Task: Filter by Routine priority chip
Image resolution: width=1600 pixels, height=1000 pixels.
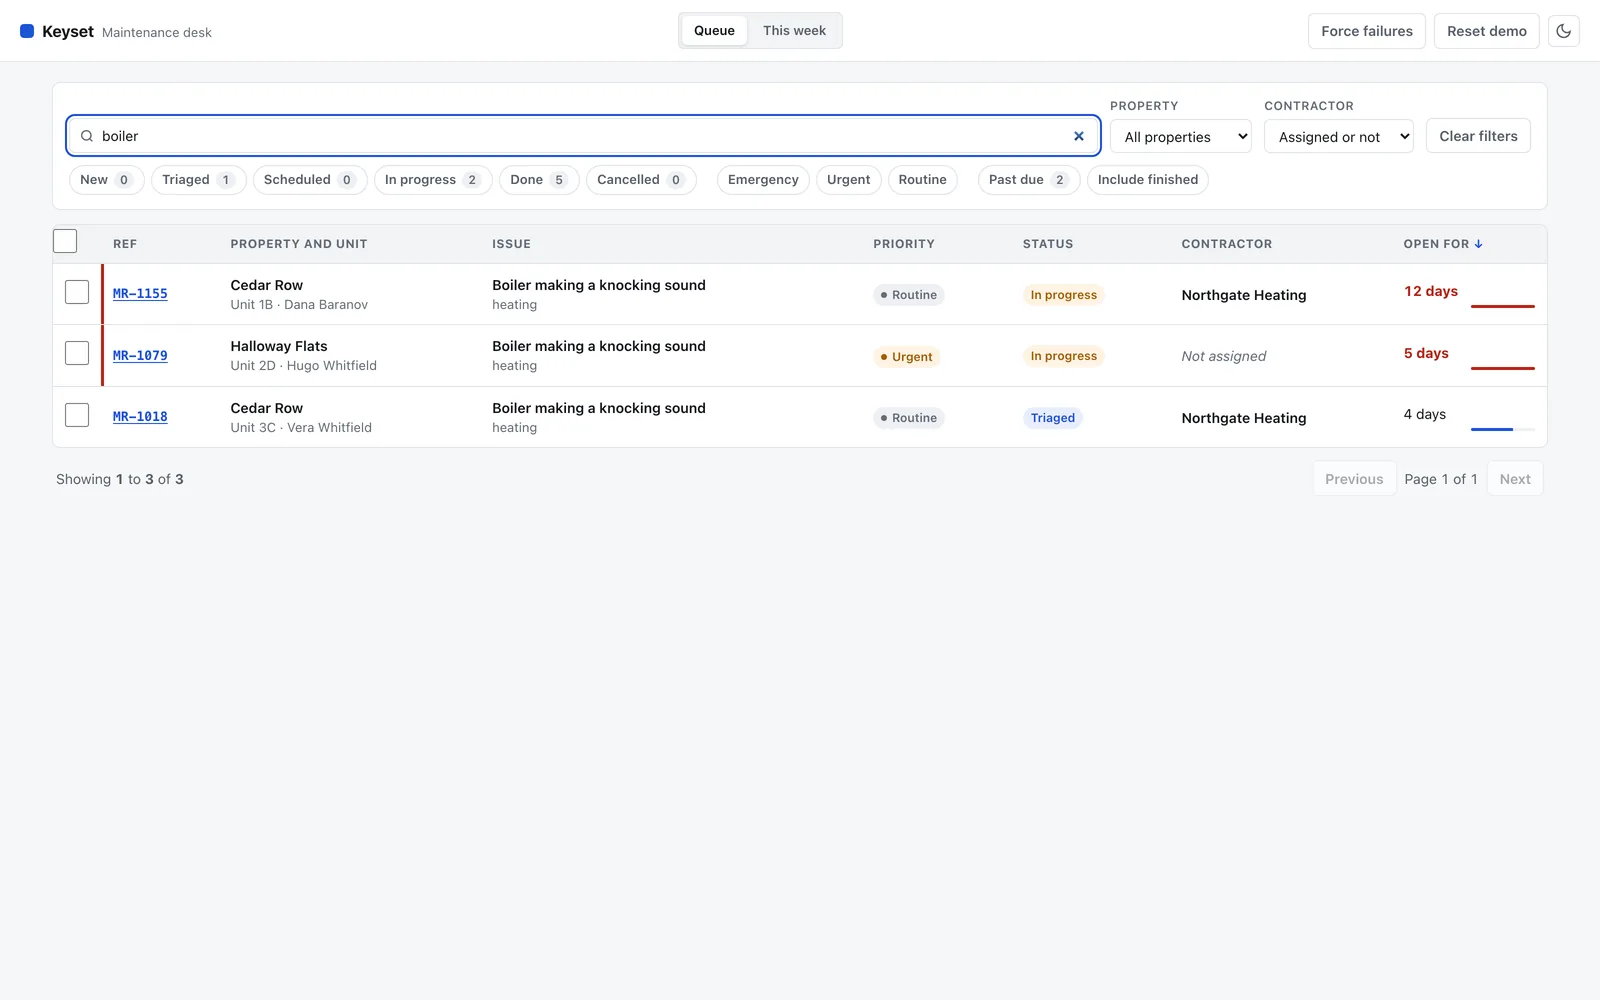Action: [x=922, y=180]
